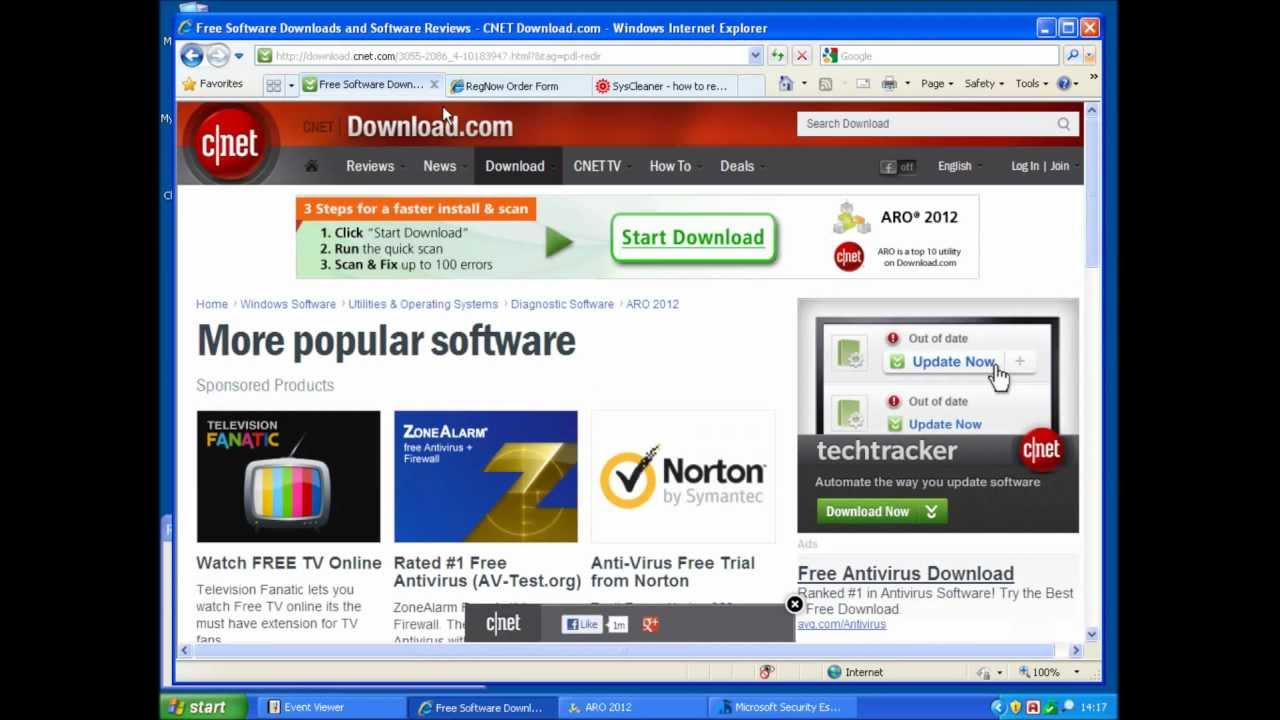
Task: Click the techtracker Download Now button
Action: coord(881,511)
